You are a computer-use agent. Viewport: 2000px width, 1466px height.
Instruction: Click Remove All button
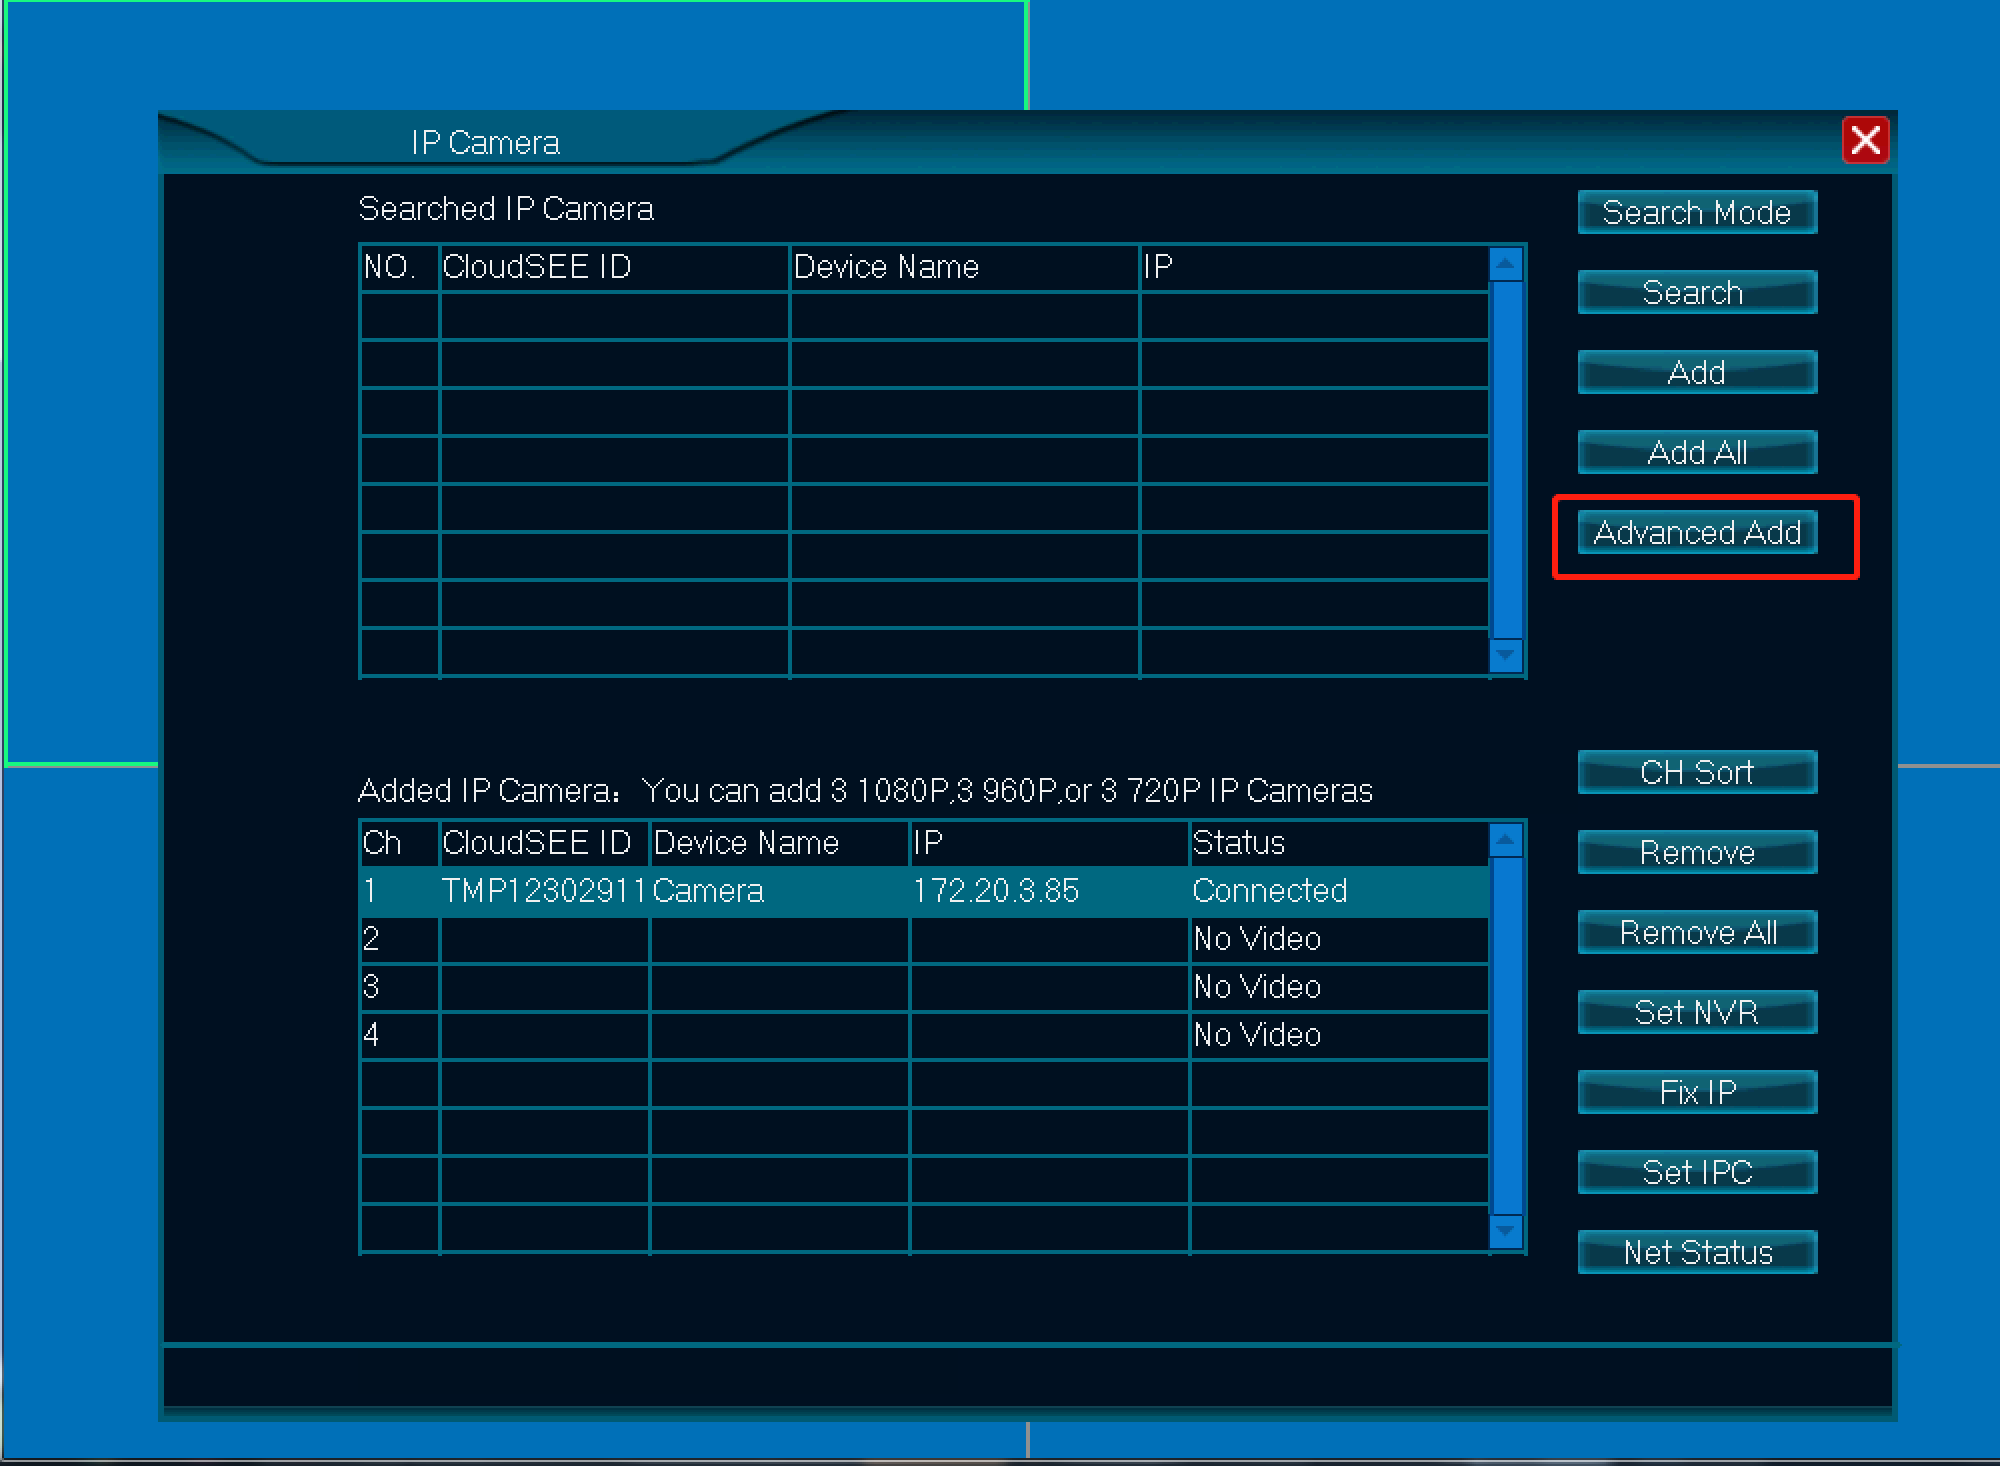pyautogui.click(x=1697, y=932)
